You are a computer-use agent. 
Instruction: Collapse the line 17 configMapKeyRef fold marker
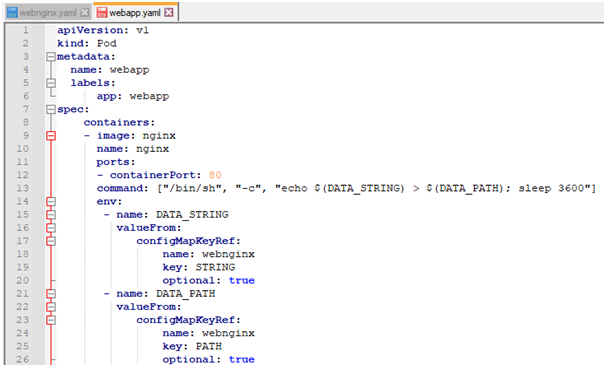tap(51, 241)
